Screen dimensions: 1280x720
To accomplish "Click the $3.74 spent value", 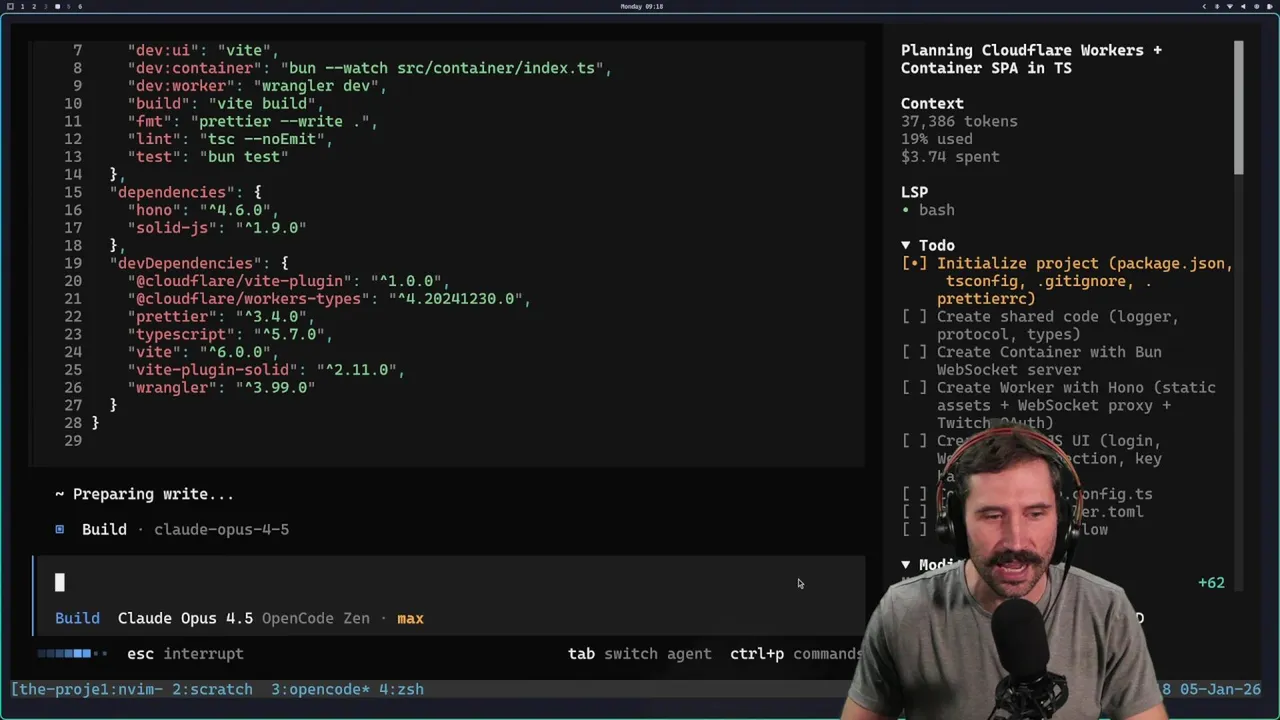I will coord(950,157).
